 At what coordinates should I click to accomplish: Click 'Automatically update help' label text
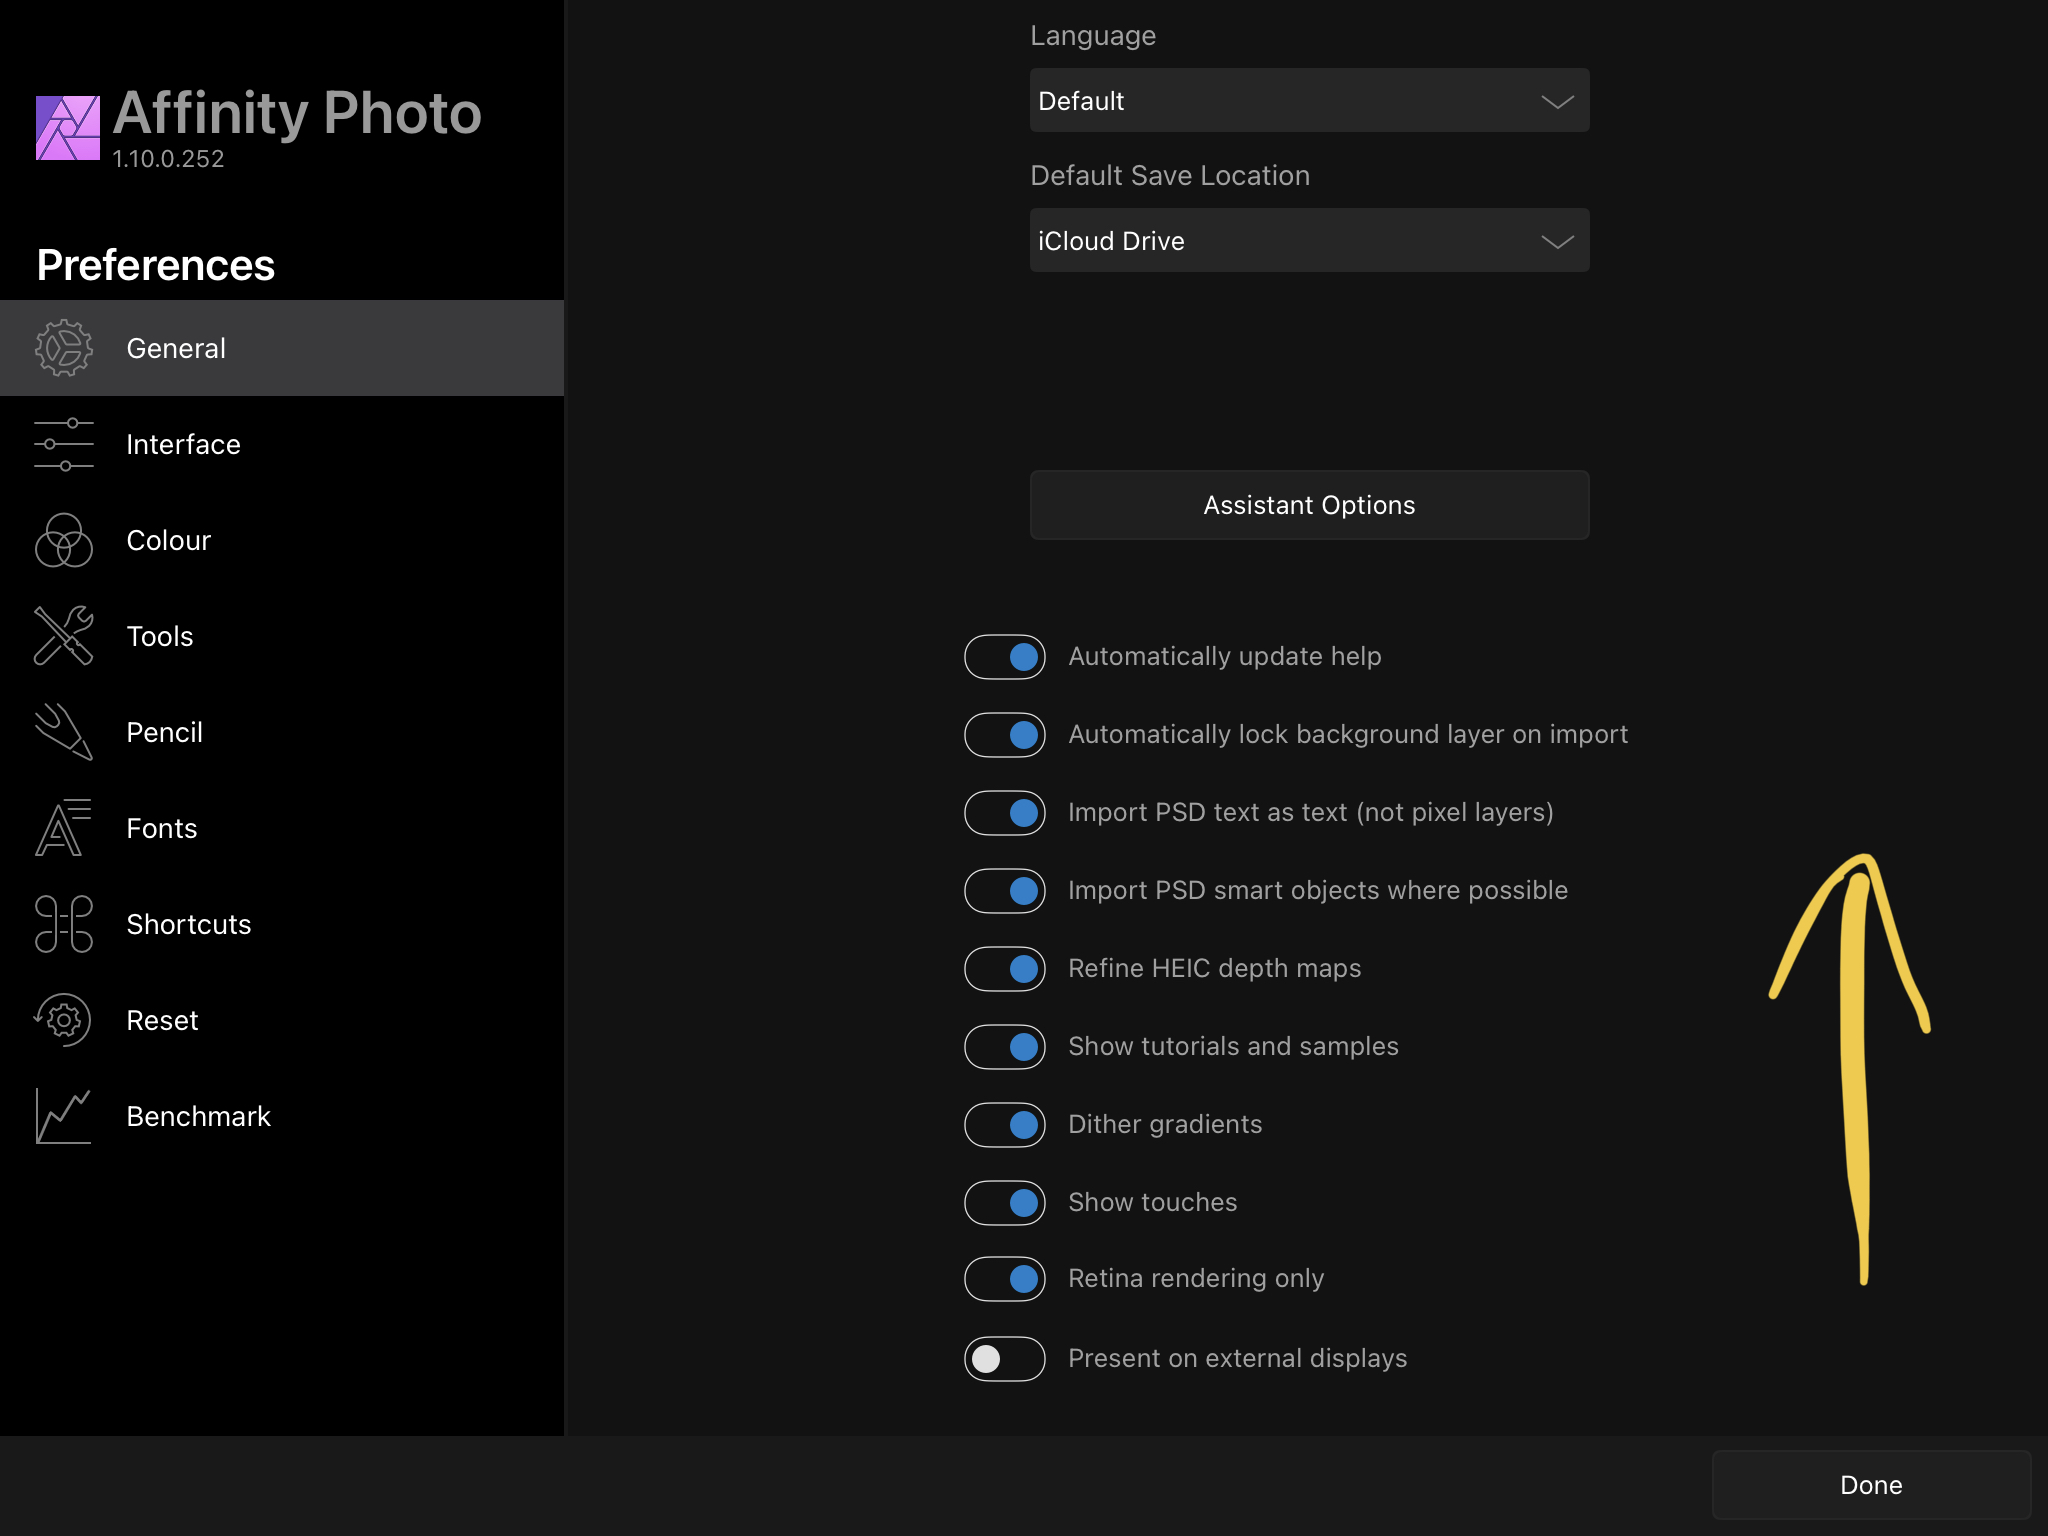tap(1225, 656)
